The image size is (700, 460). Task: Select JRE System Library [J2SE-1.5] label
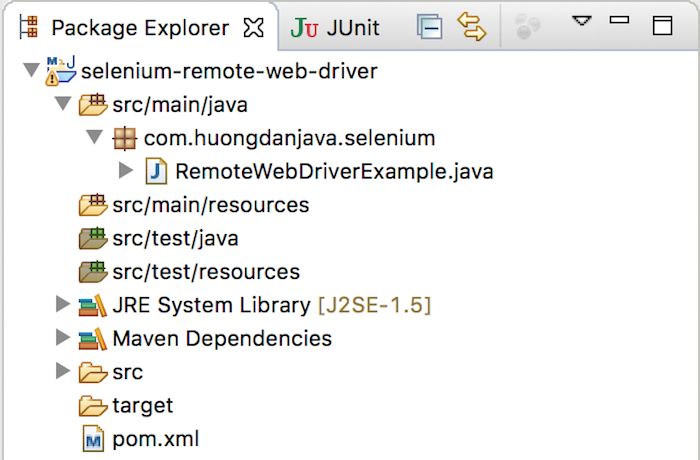pos(272,305)
